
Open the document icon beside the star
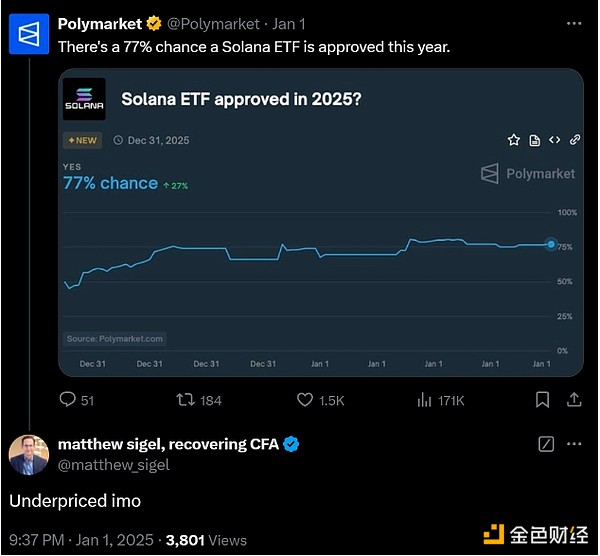click(x=535, y=140)
